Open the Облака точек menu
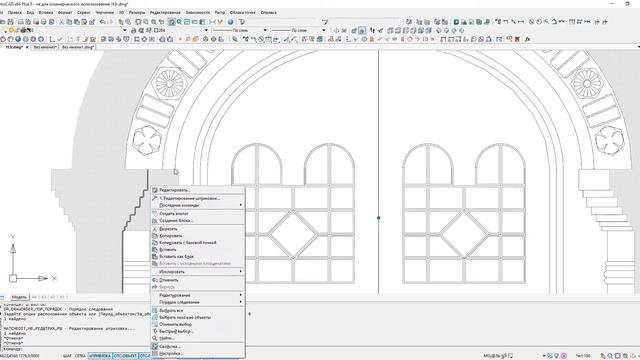Screen dimensions: 640x360 (243, 13)
